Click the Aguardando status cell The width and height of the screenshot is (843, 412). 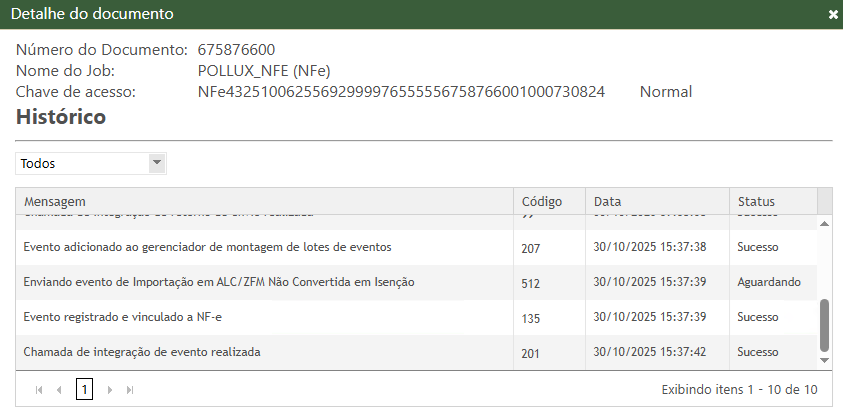click(x=768, y=283)
